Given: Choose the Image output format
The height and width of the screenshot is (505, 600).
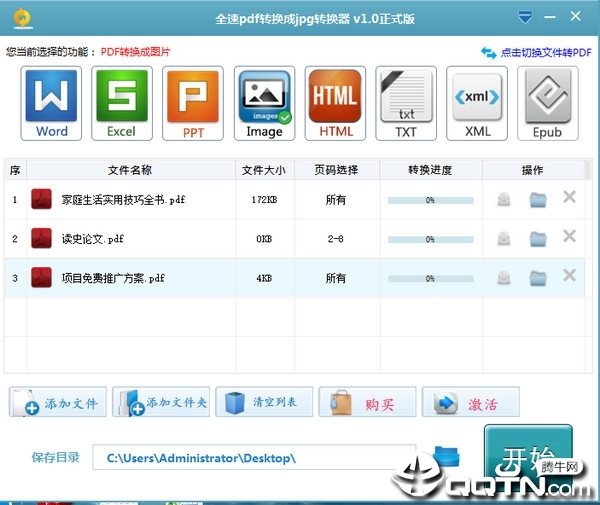Looking at the screenshot, I should point(264,103).
